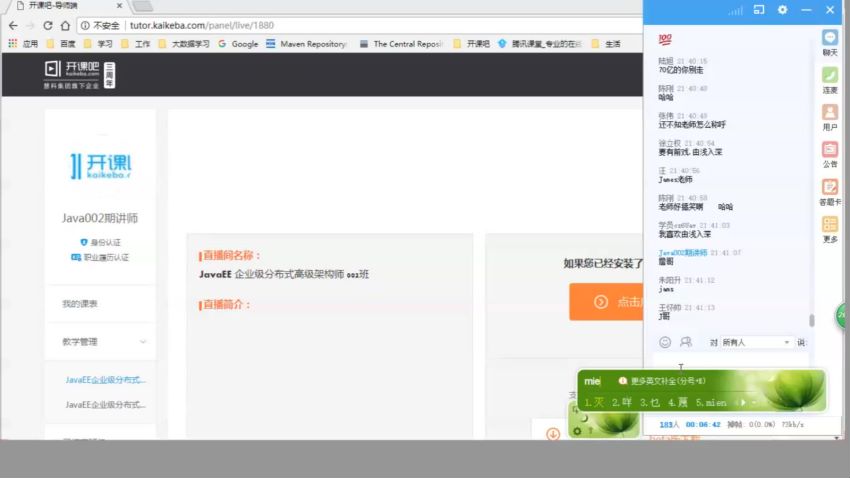The image size is (850, 478).
Task: Click the private chat users icon
Action: click(x=686, y=342)
